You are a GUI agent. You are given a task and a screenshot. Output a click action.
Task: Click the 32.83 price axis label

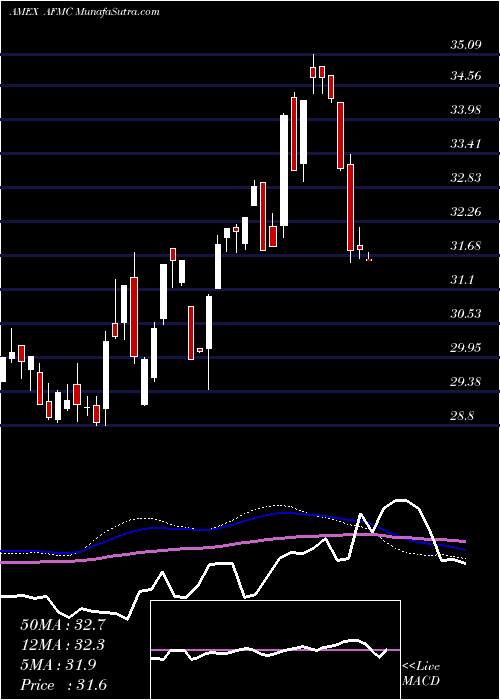465,177
